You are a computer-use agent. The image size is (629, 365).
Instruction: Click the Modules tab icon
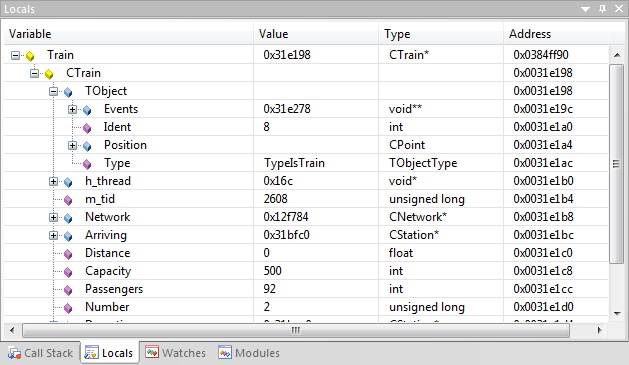point(225,352)
